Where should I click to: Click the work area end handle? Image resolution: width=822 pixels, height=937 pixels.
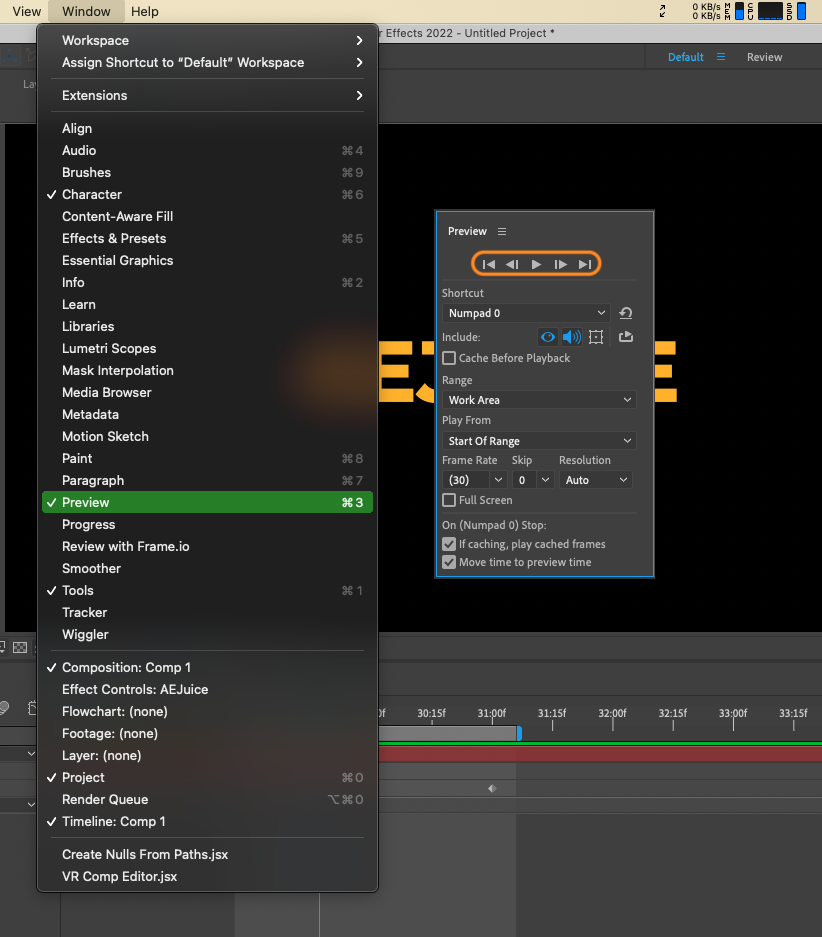pos(519,733)
